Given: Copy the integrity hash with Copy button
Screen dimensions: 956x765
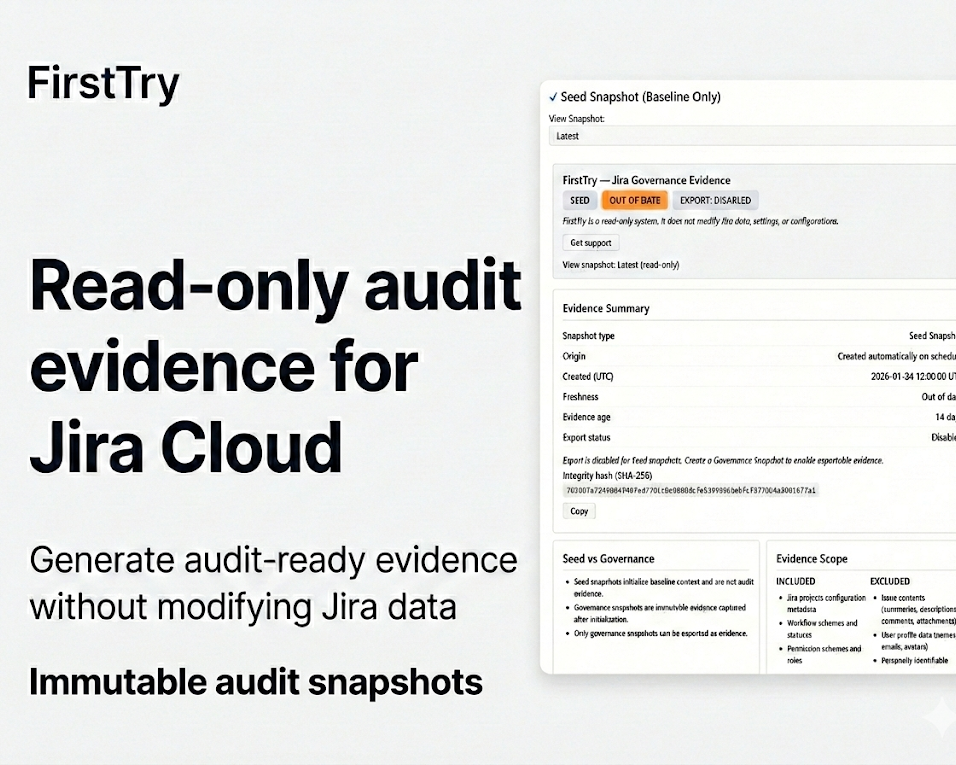Looking at the screenshot, I should tap(579, 511).
